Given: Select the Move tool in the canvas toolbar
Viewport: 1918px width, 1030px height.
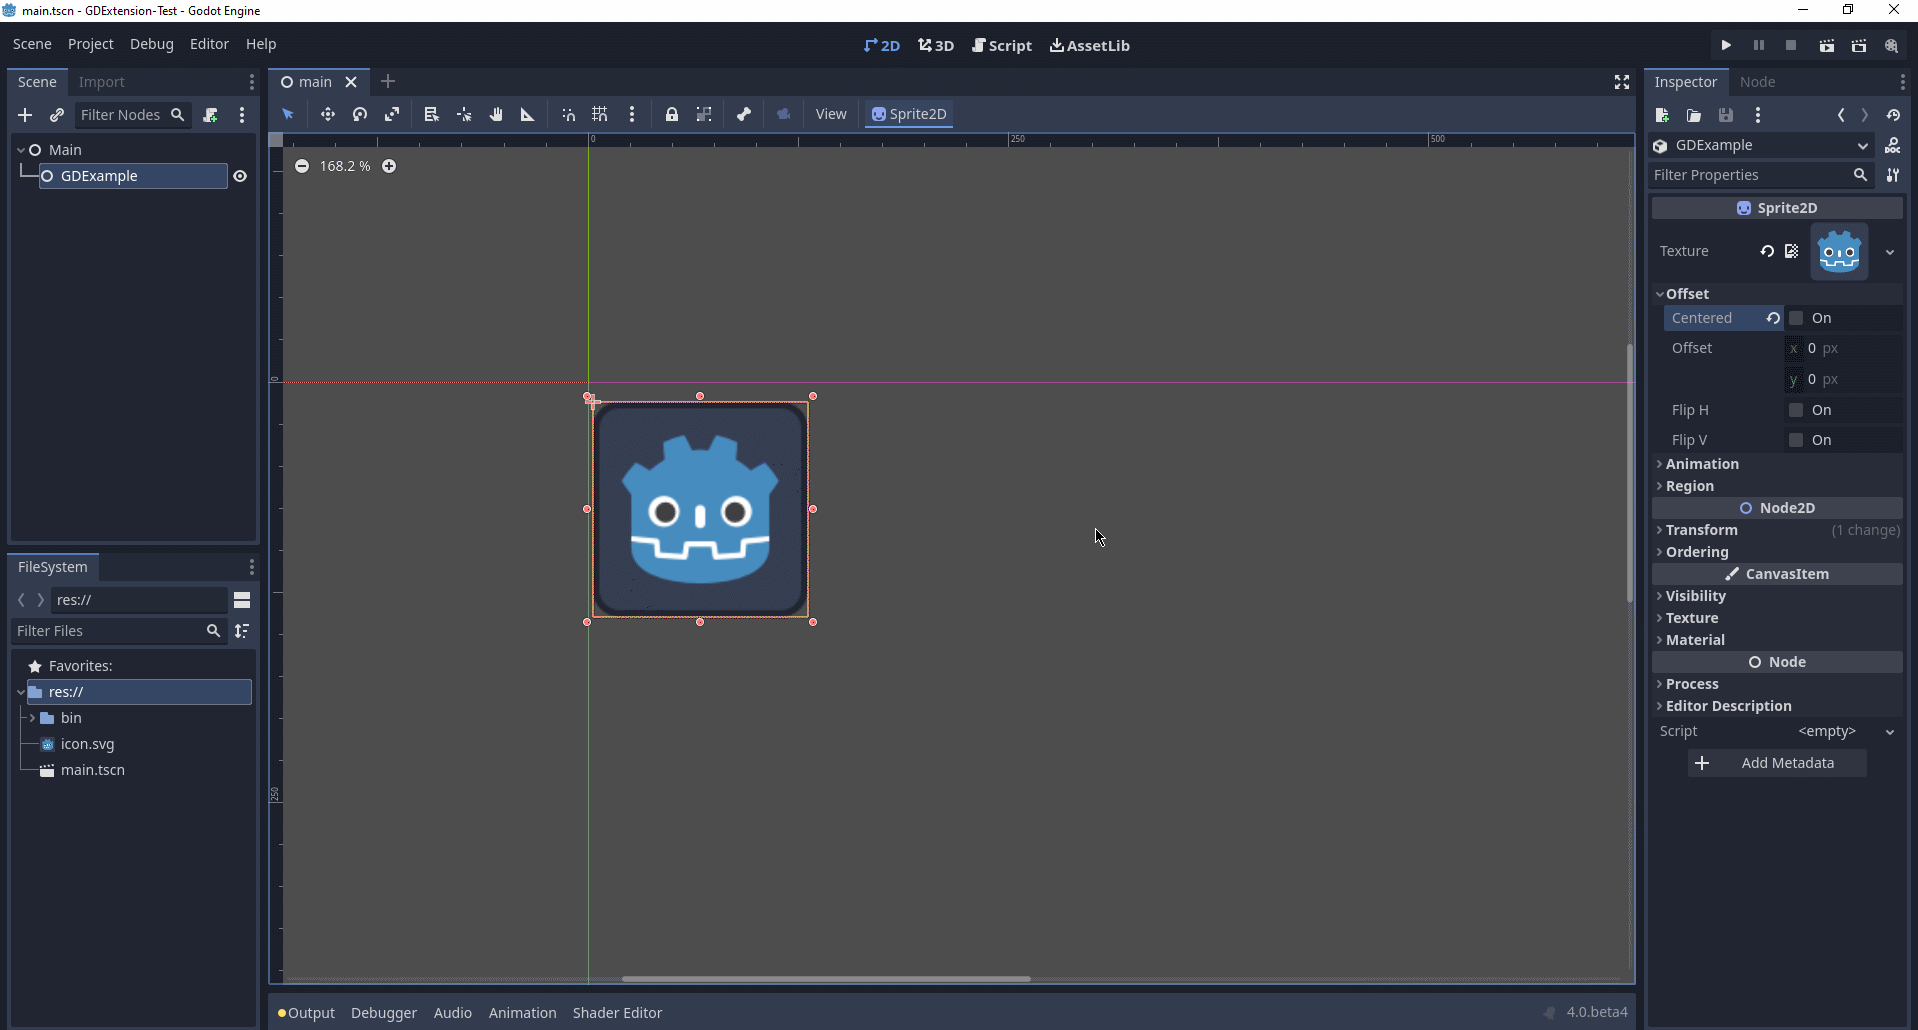Looking at the screenshot, I should coord(327,114).
